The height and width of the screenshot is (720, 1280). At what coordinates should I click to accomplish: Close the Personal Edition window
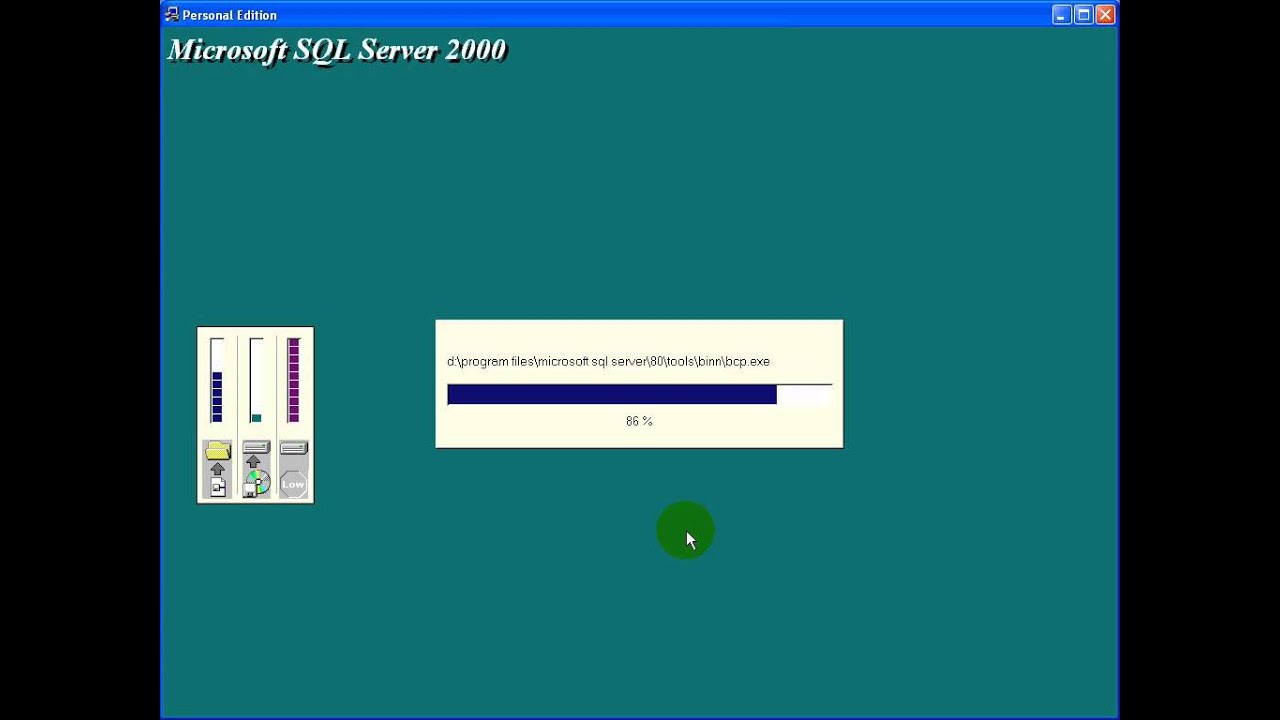[1105, 14]
